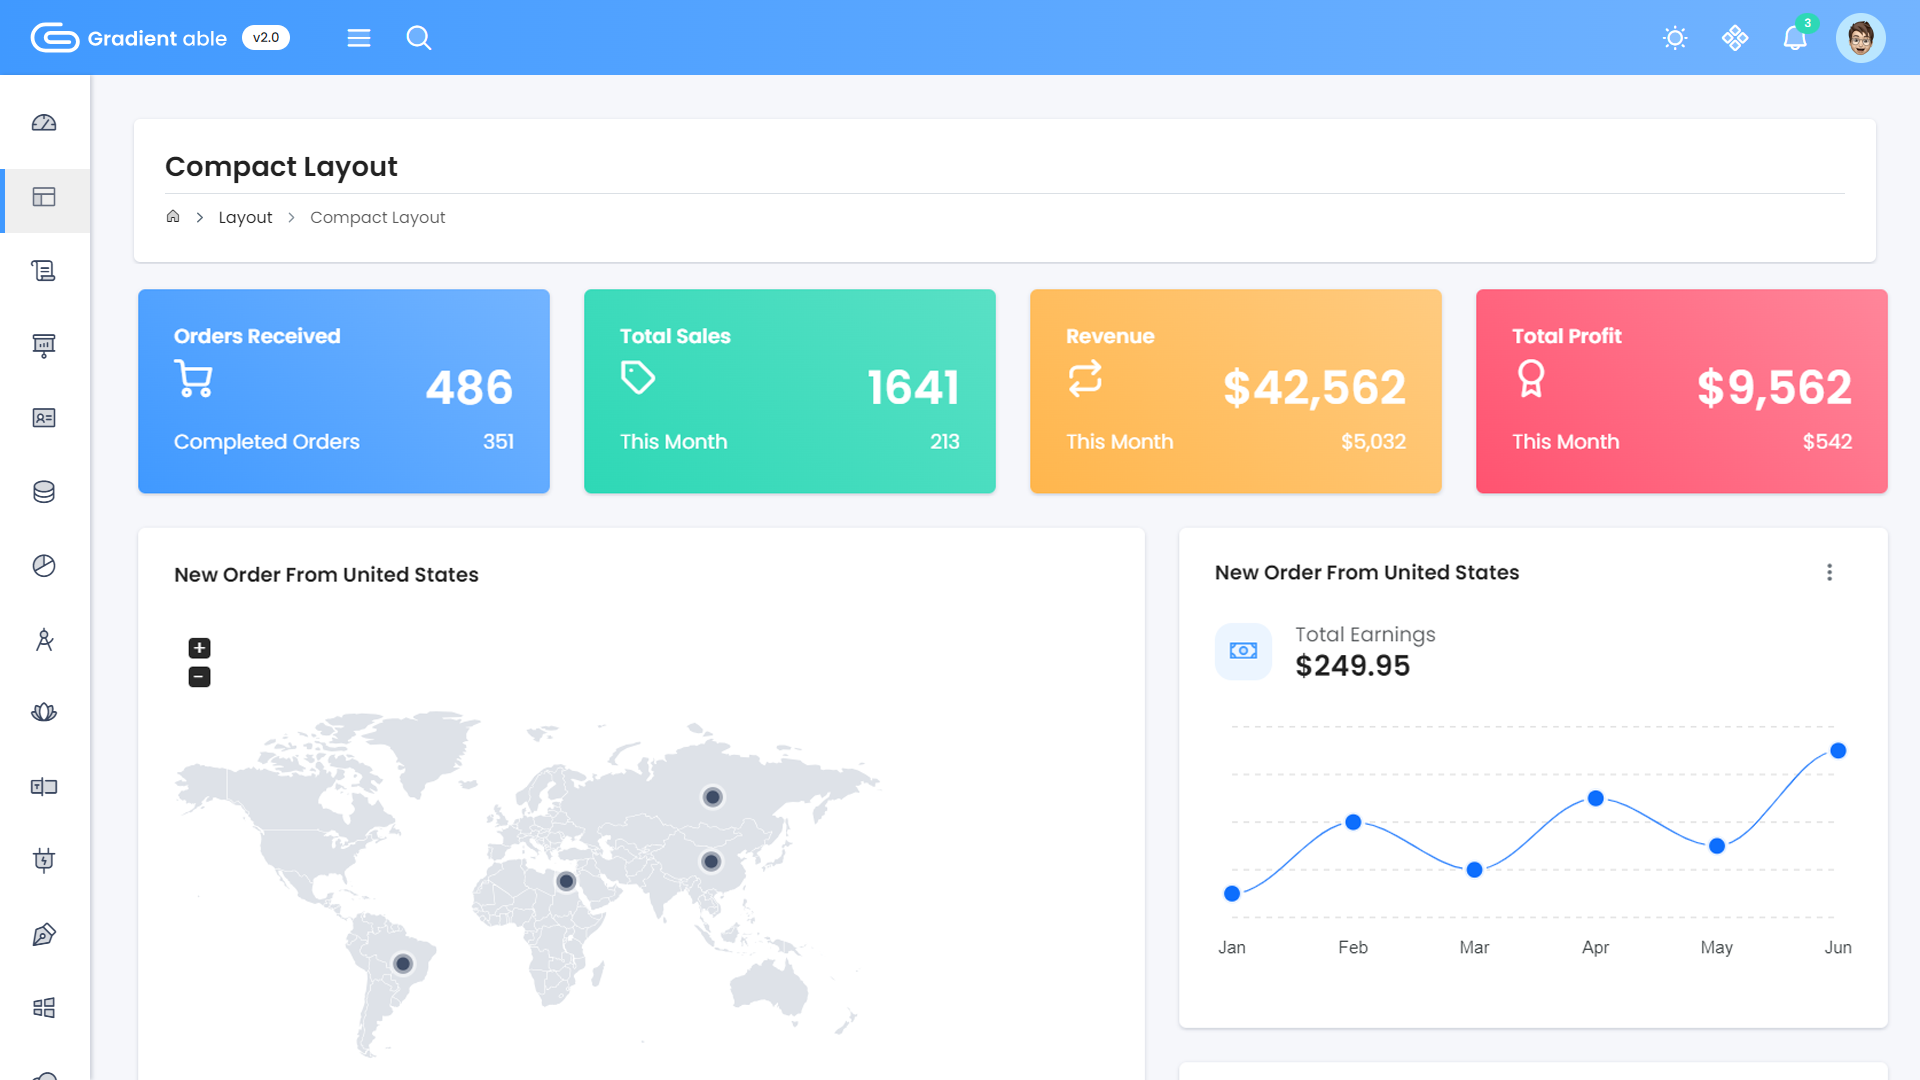Open the plug sidebar icon
1920x1080 pixels.
click(x=44, y=860)
